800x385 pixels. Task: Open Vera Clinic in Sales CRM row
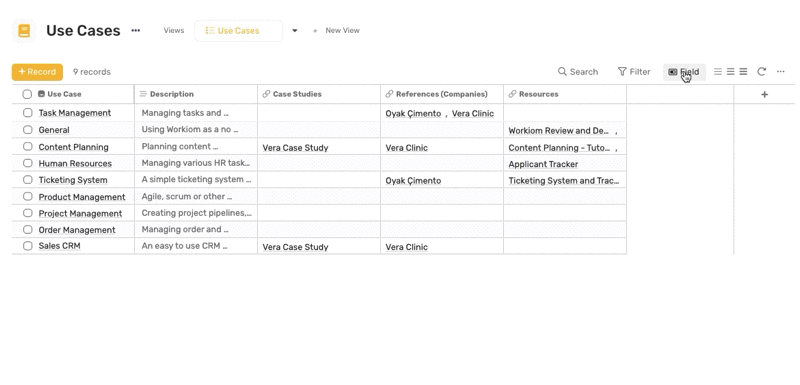(407, 247)
